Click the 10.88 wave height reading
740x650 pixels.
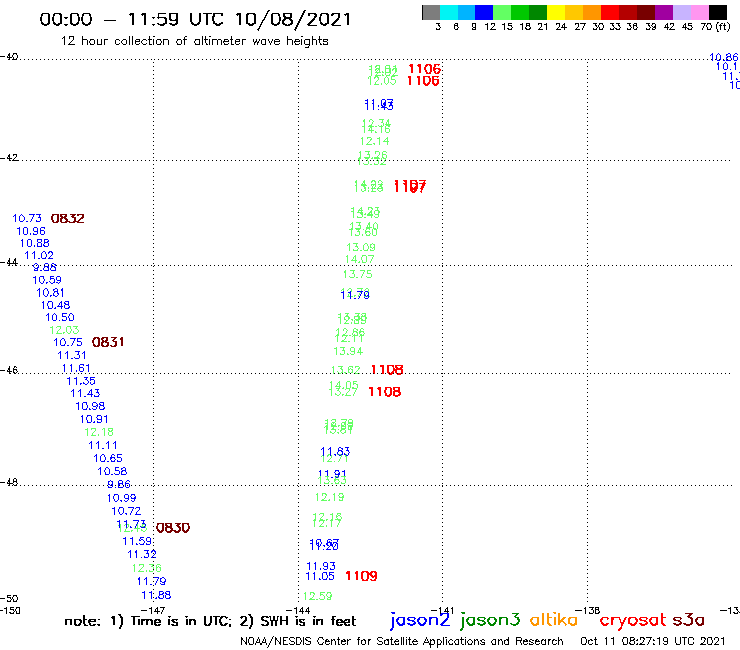[x=34, y=243]
